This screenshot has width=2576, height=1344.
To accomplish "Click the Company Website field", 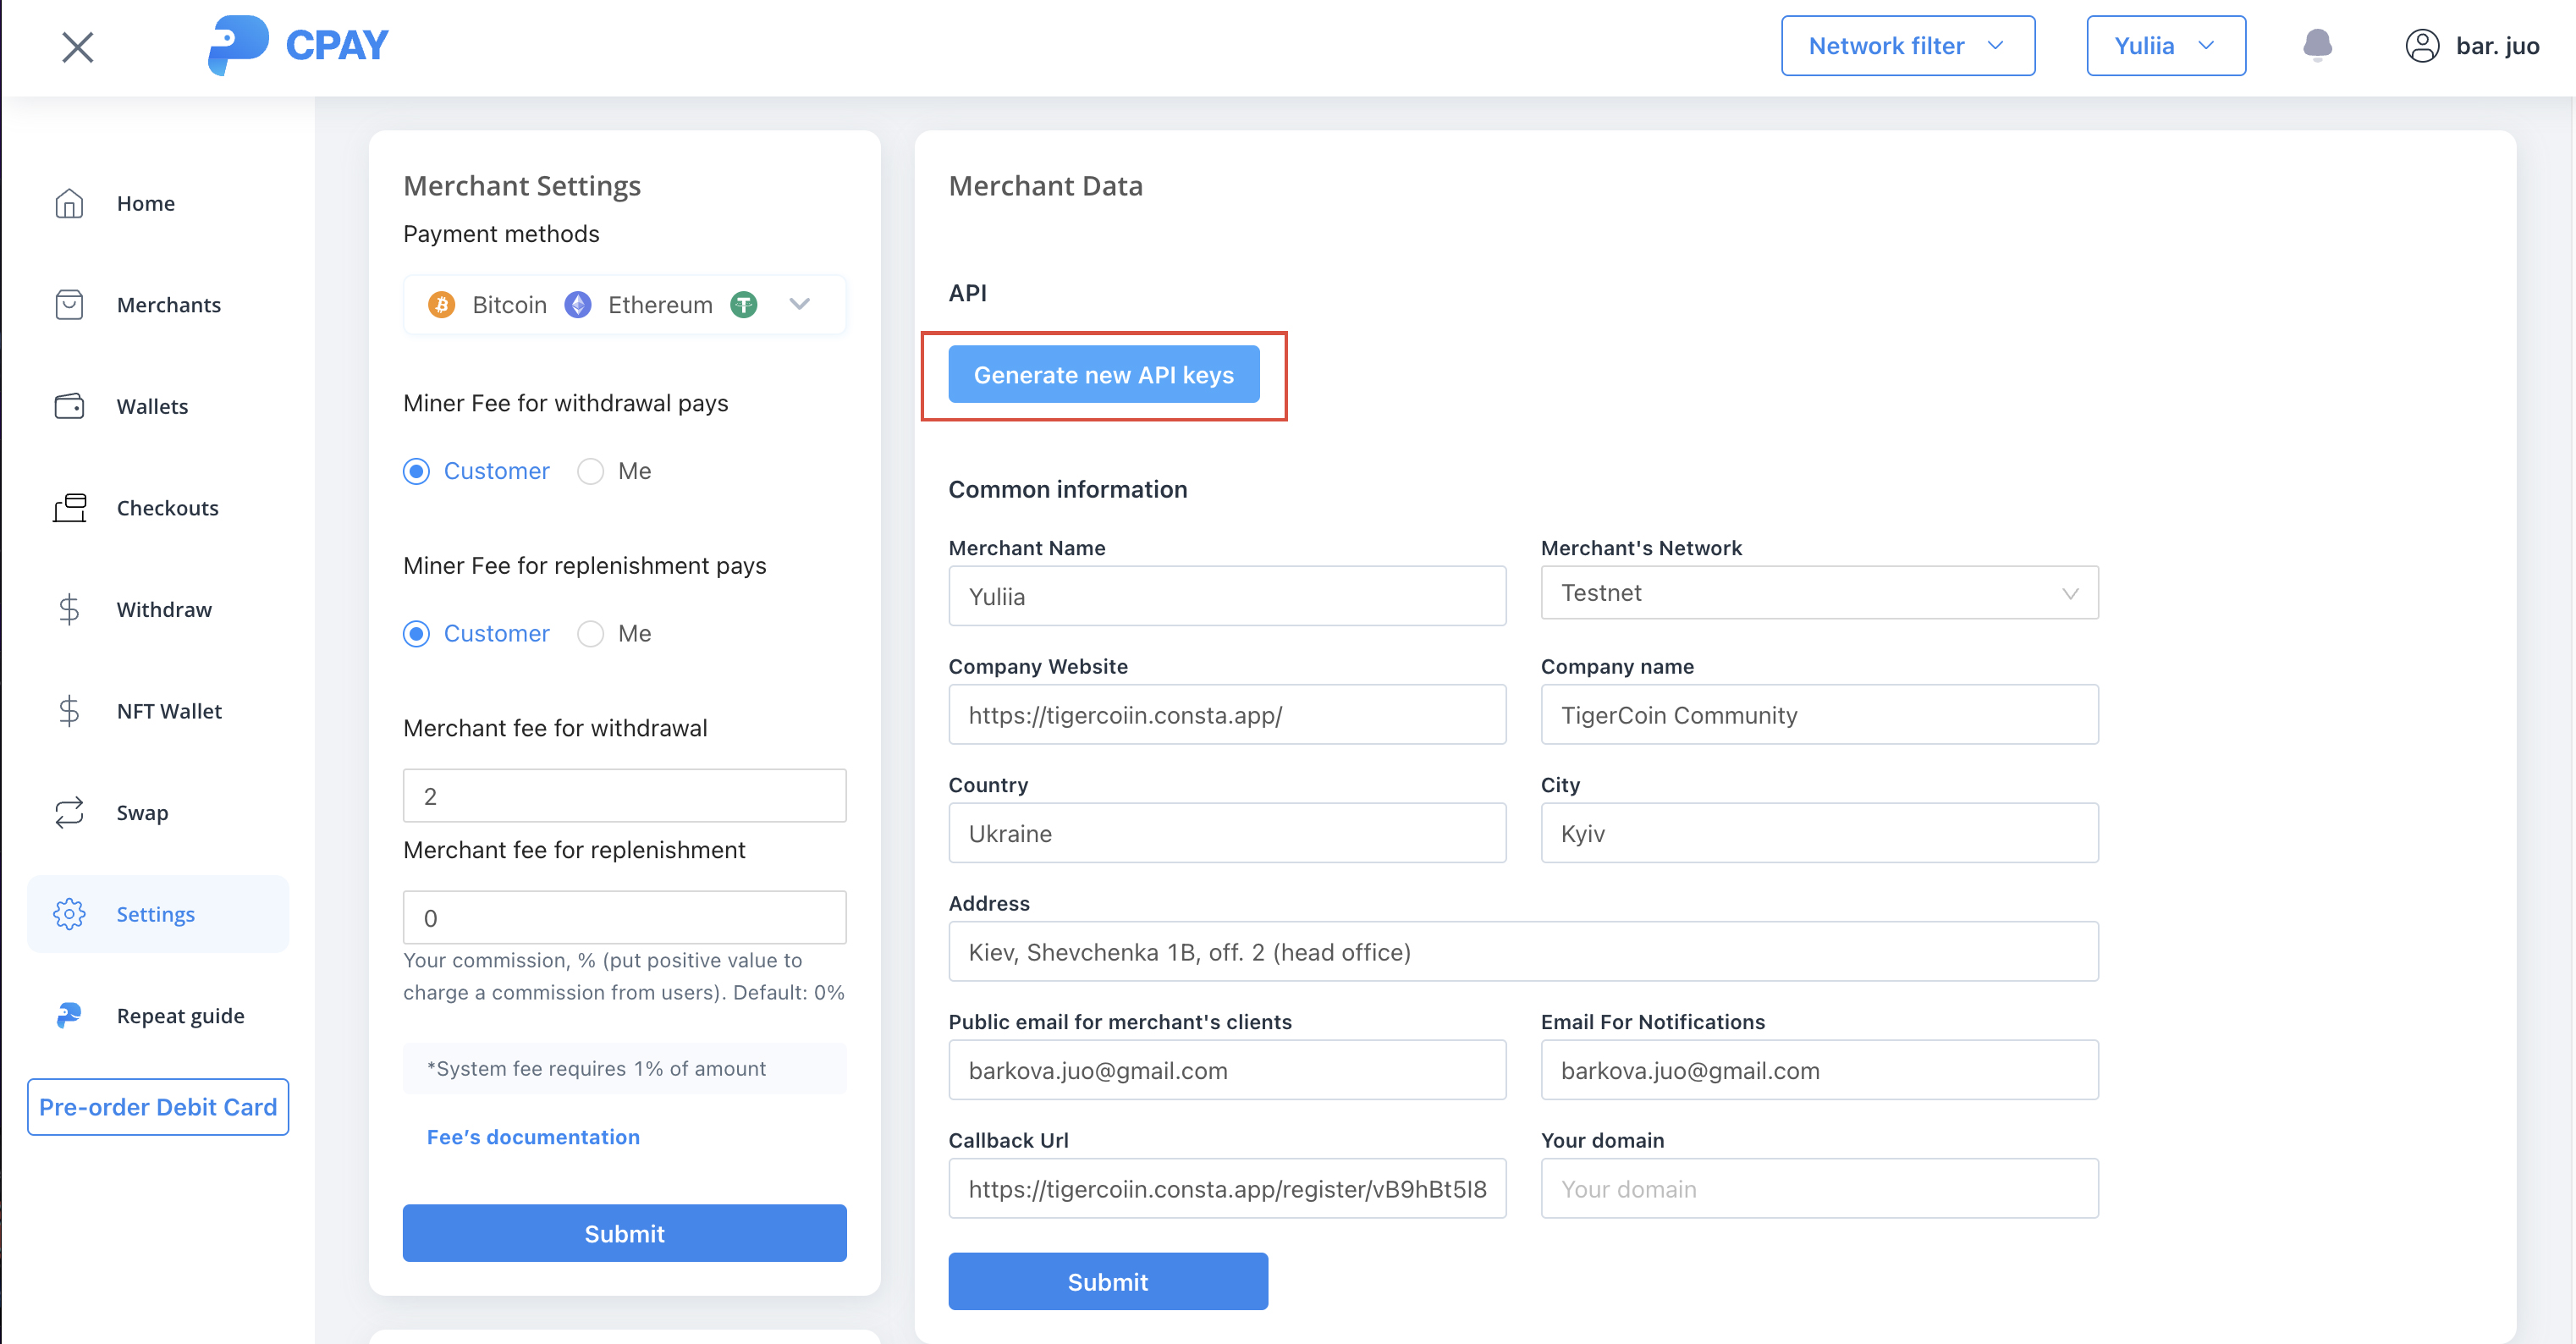I will (x=1227, y=715).
